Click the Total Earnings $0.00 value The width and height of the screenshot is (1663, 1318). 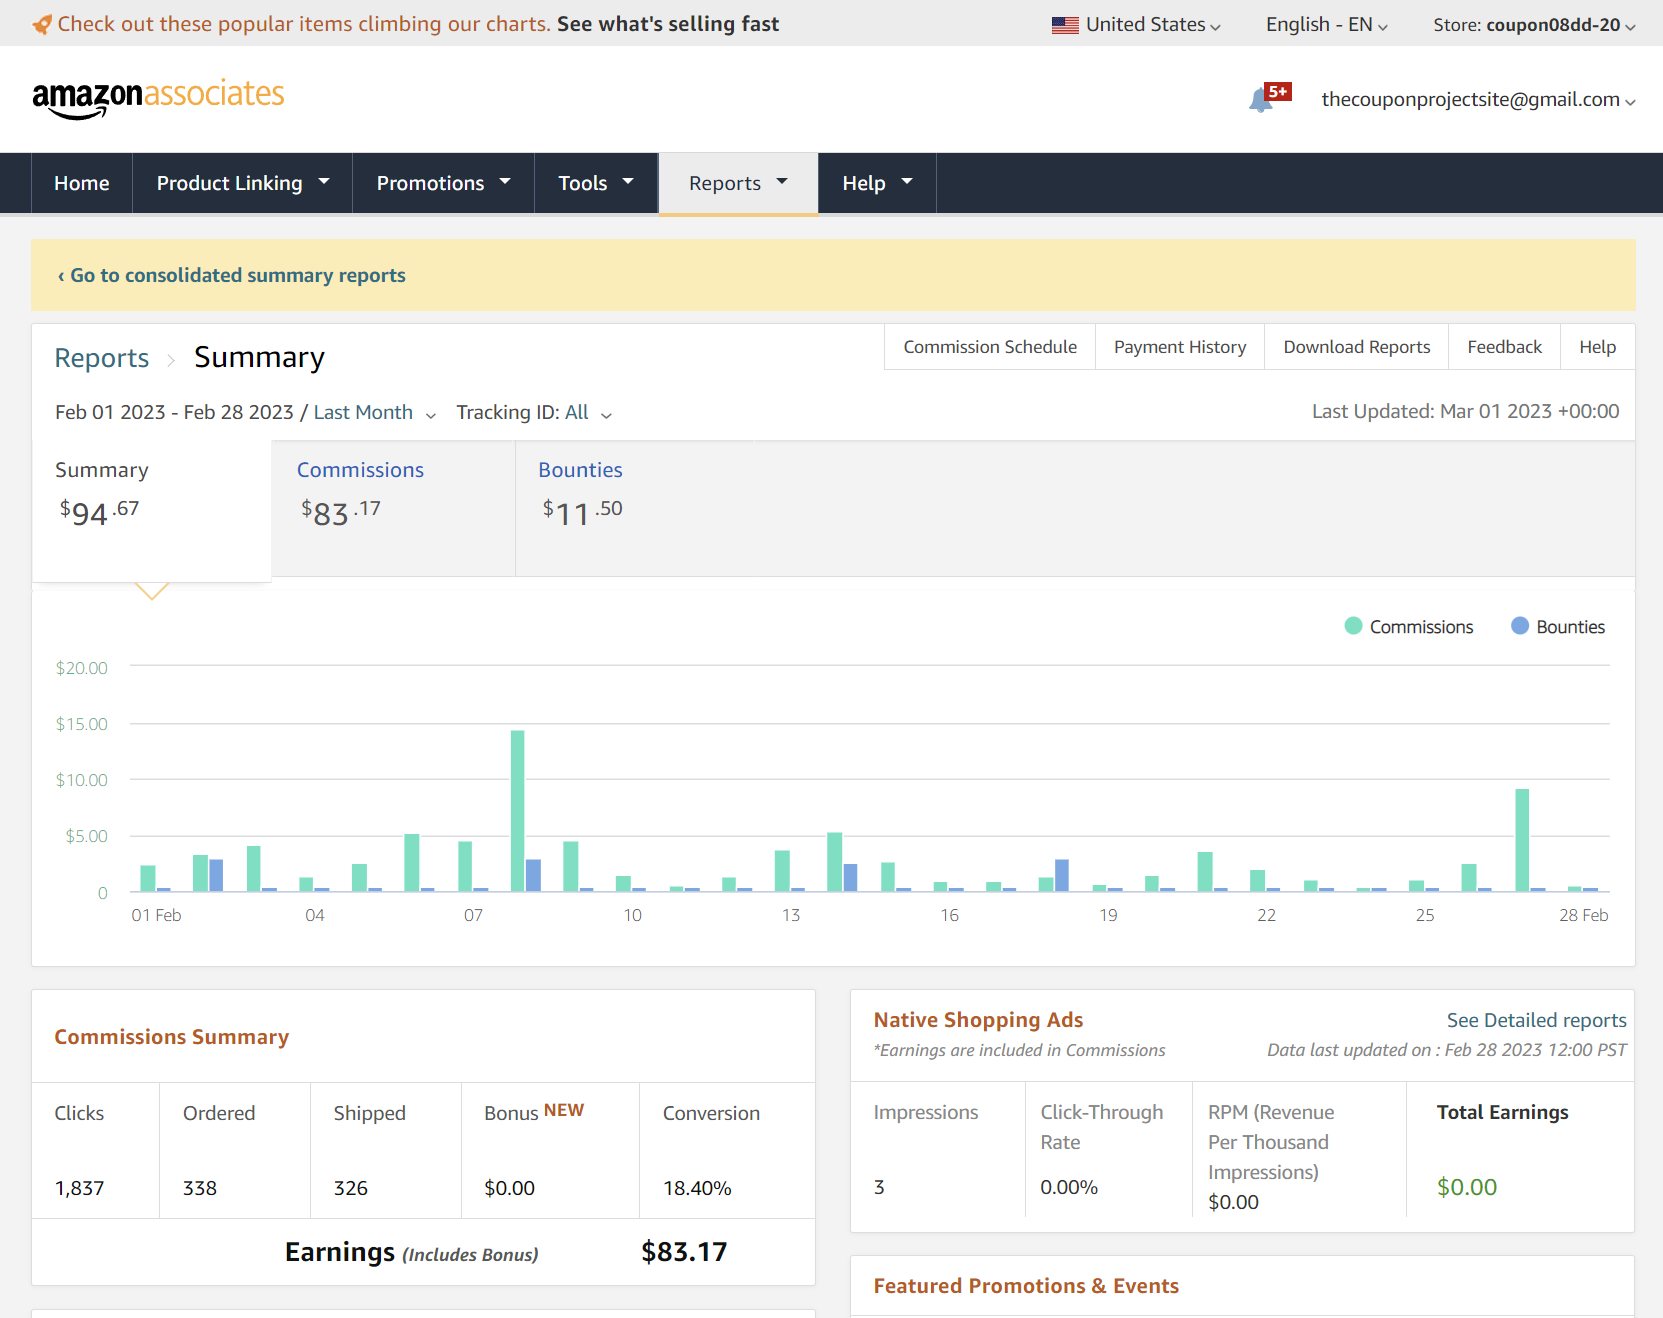point(1467,1187)
